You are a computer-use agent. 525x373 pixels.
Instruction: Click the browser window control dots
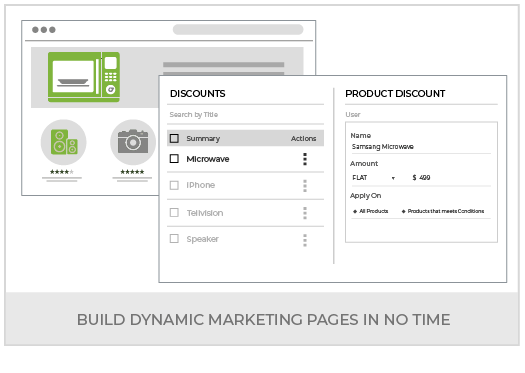point(44,30)
